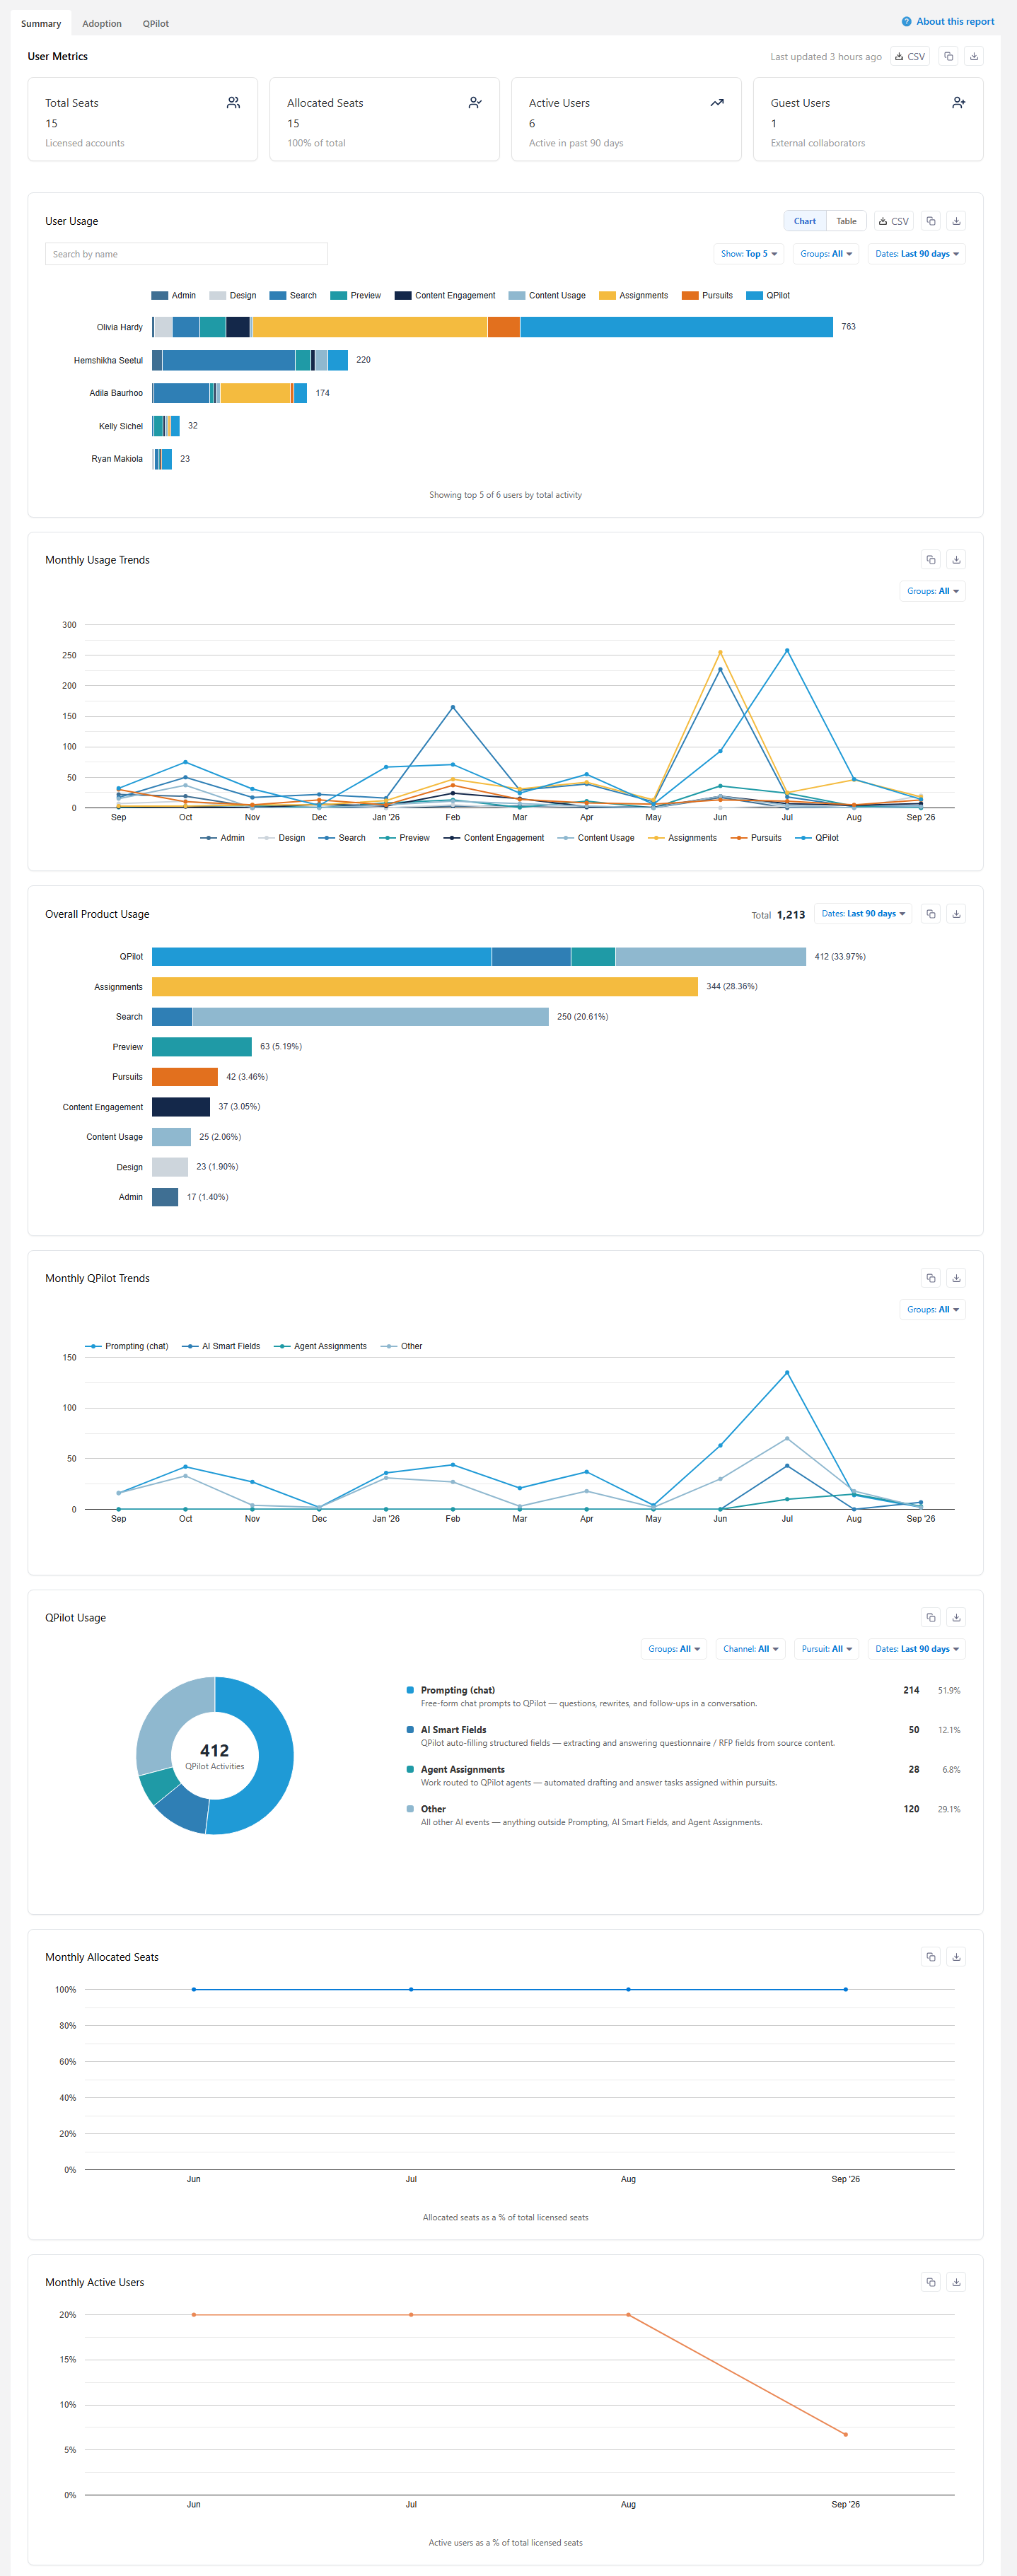1017x2576 pixels.
Task: Download the User Metrics section
Action: coord(974,56)
